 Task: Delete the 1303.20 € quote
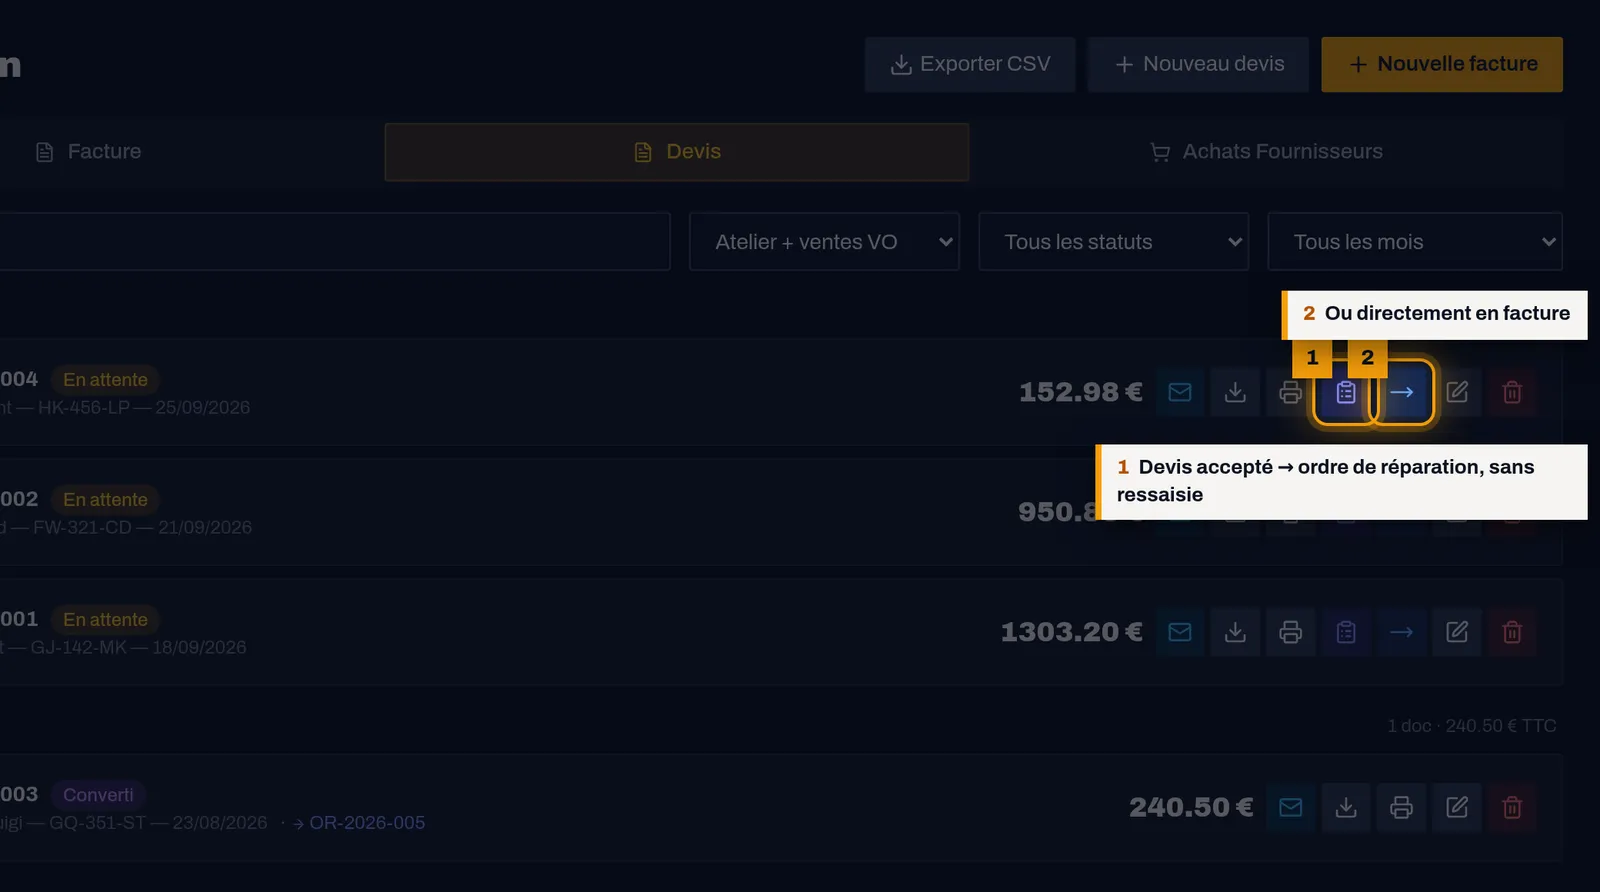pyautogui.click(x=1512, y=632)
